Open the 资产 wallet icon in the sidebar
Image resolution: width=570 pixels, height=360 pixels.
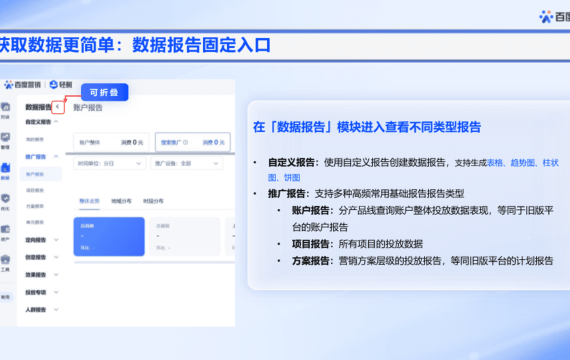5,229
